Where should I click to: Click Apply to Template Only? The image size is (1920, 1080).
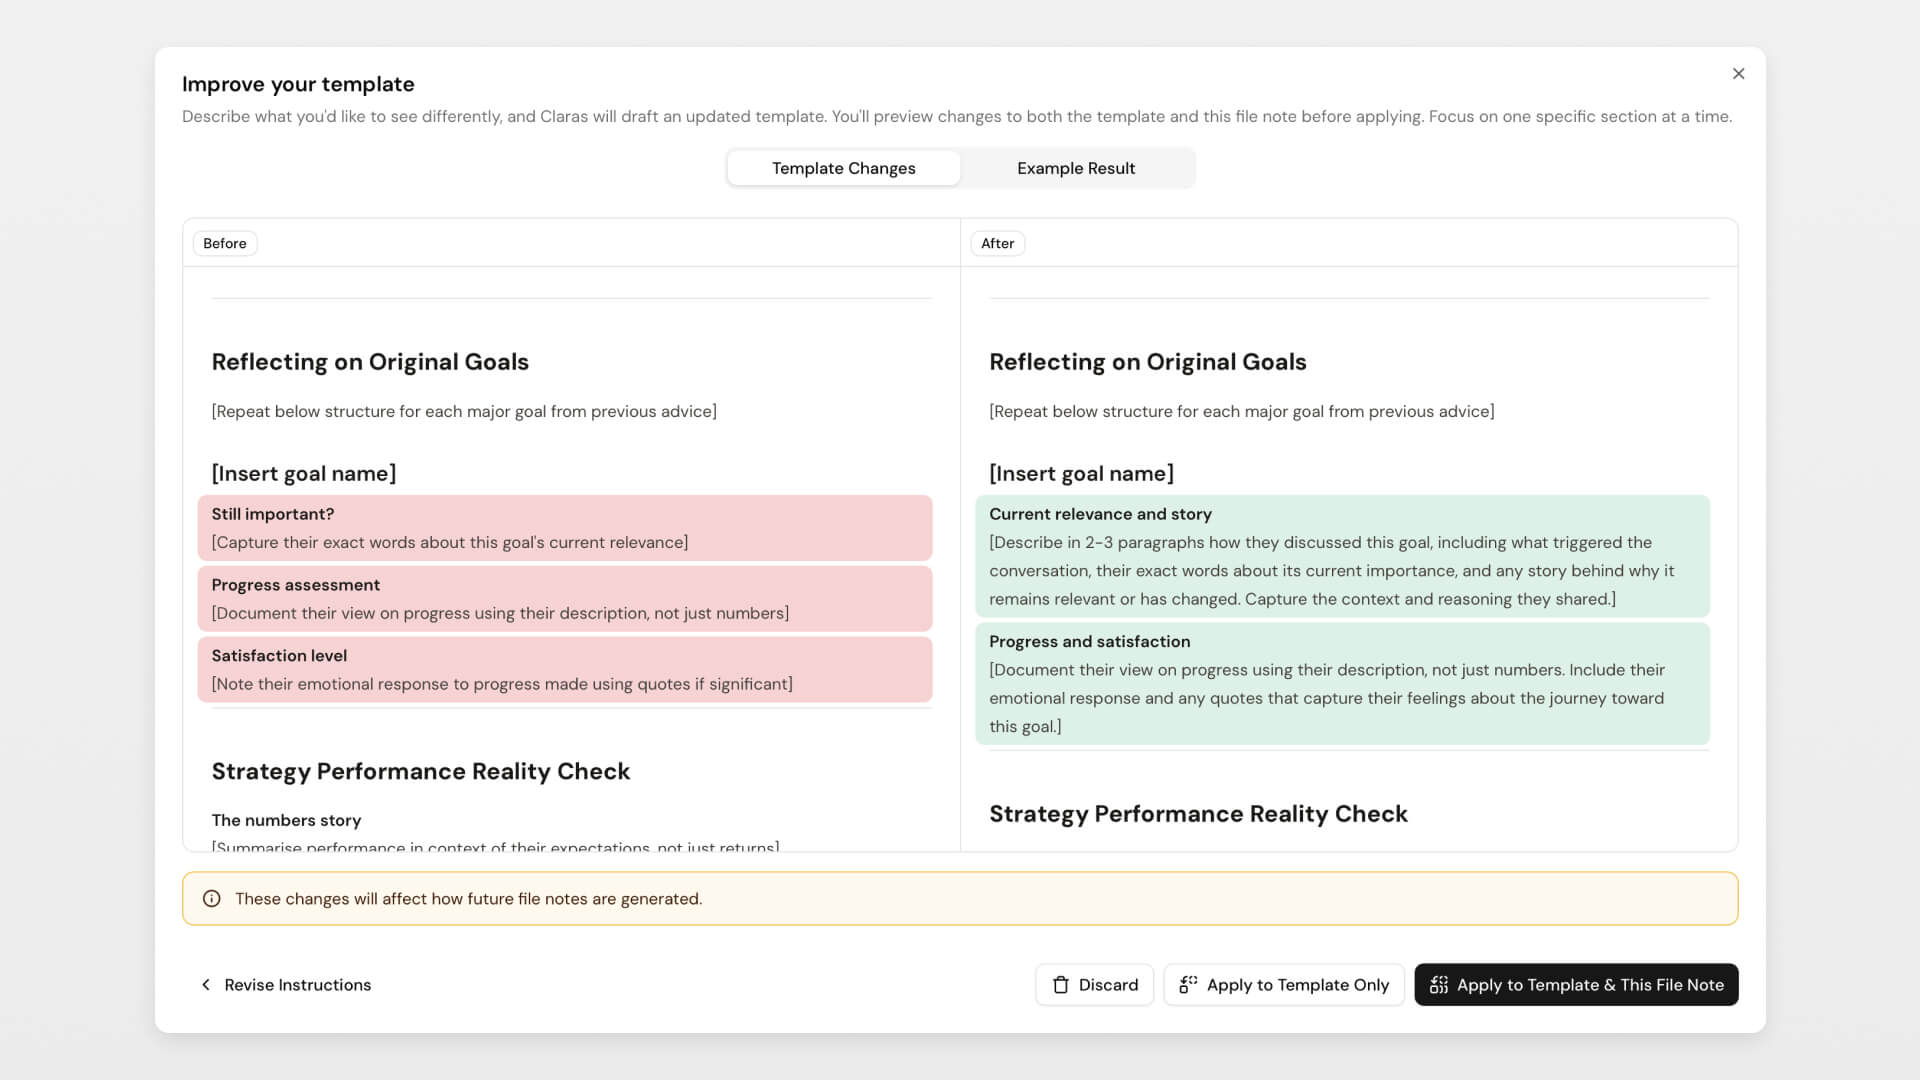pyautogui.click(x=1284, y=984)
